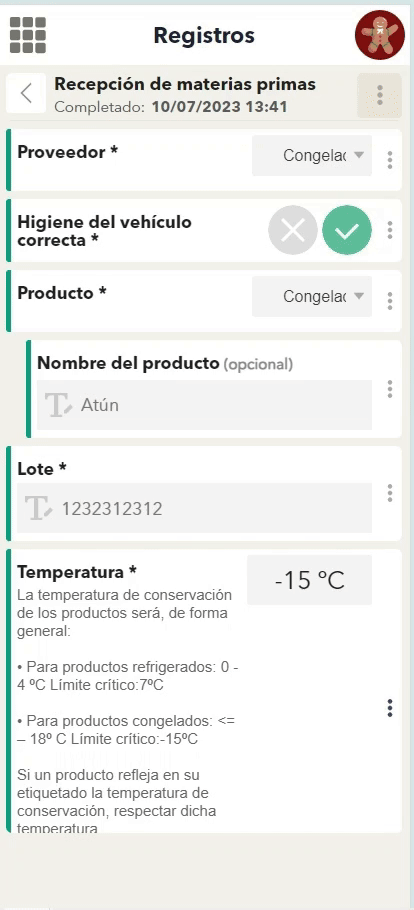
Task: Open Producto row three-dot options
Action: click(390, 301)
